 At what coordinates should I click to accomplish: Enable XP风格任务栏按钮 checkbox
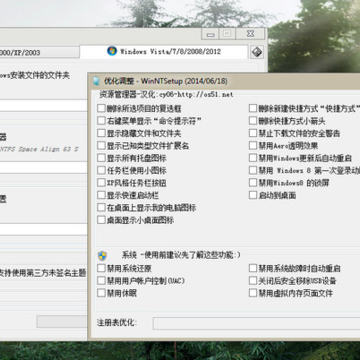coord(101,183)
